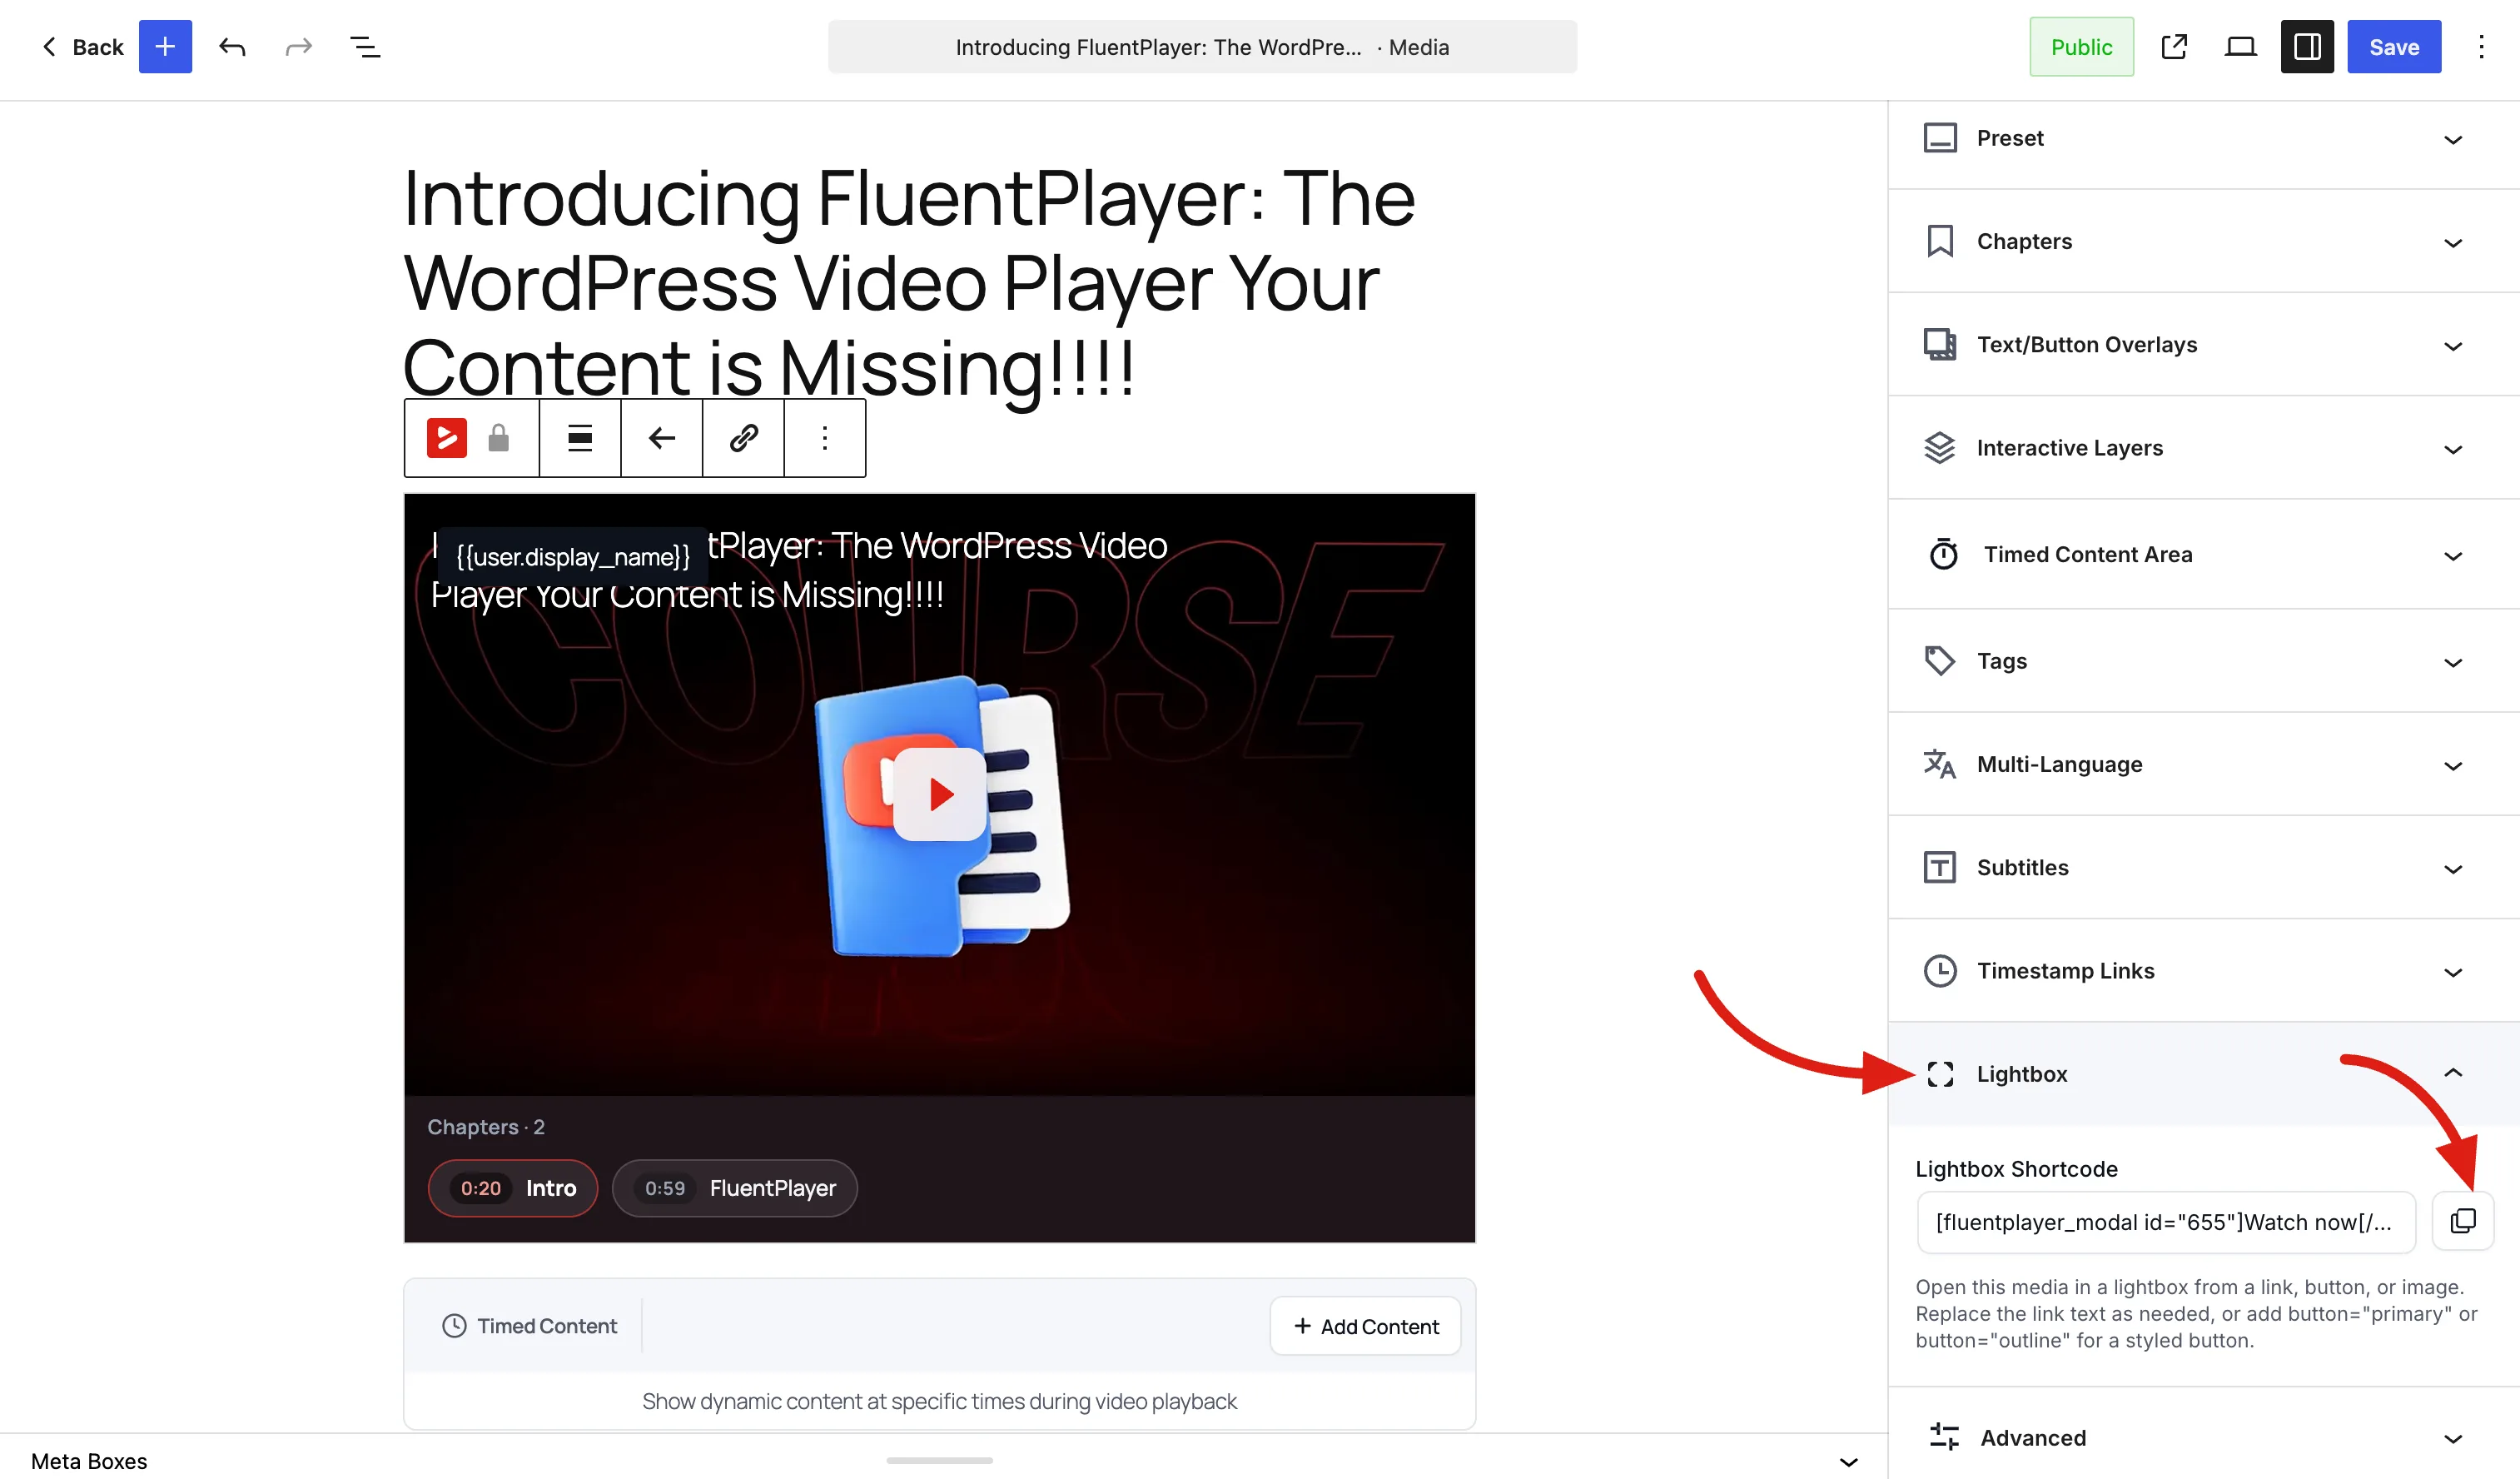Open post in new tab icon

pos(2174,47)
